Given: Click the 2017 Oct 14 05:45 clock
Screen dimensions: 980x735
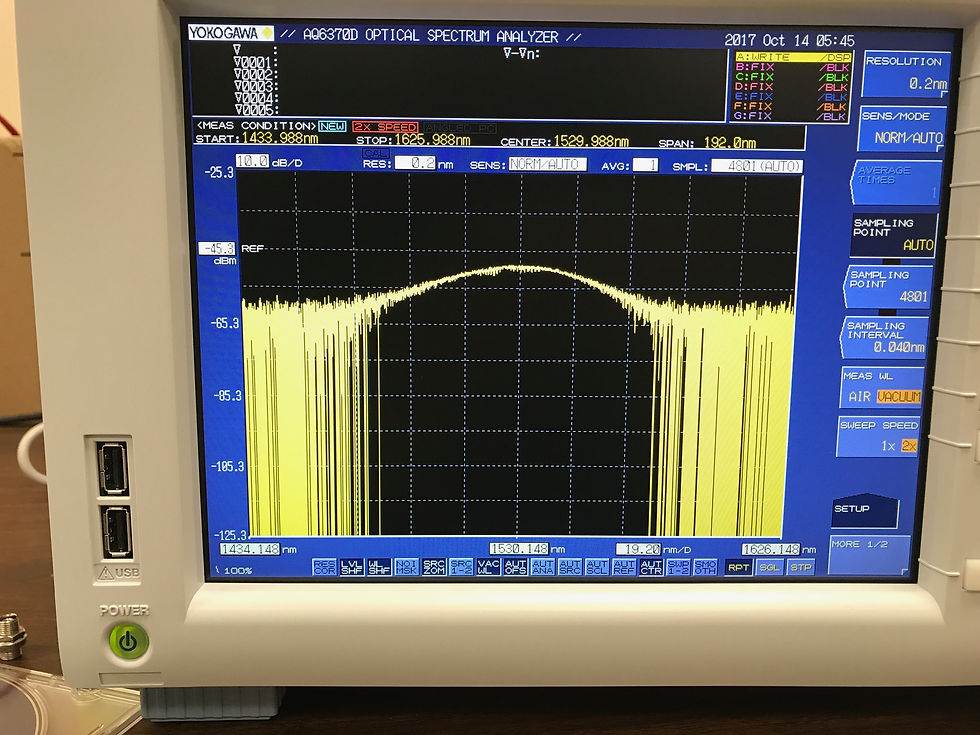Looking at the screenshot, I should (x=789, y=41).
